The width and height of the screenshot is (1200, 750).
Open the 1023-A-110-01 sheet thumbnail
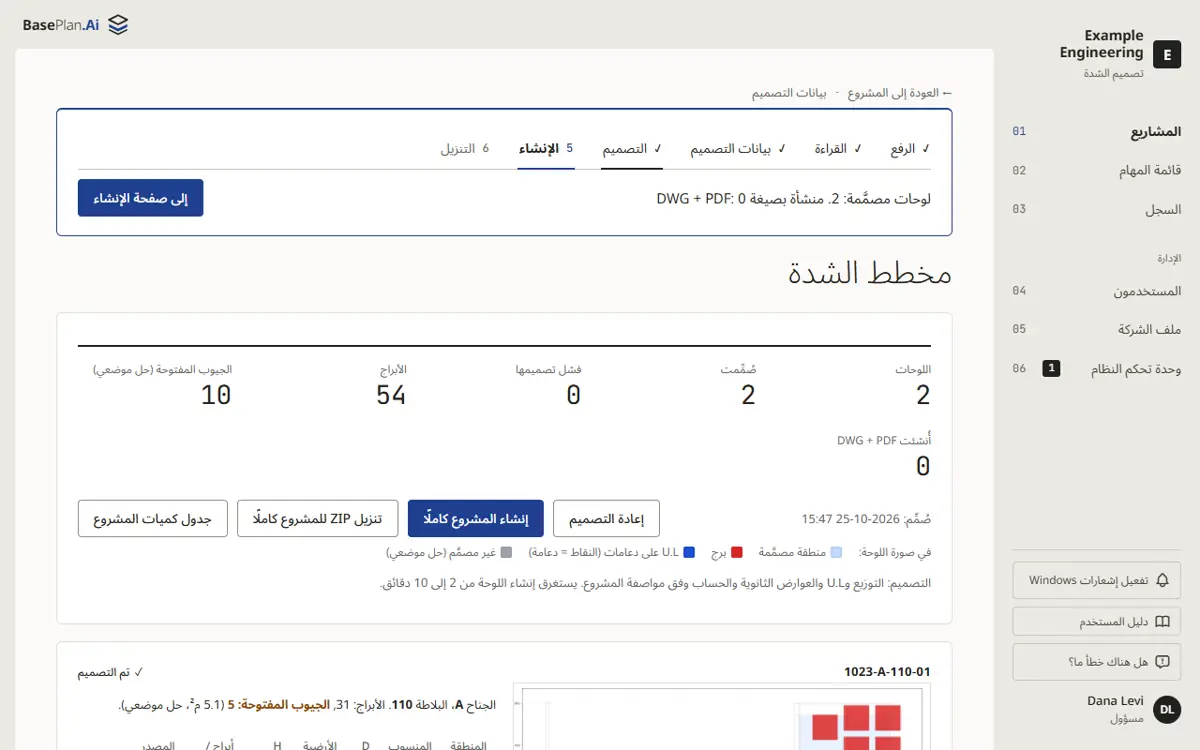(x=722, y=717)
